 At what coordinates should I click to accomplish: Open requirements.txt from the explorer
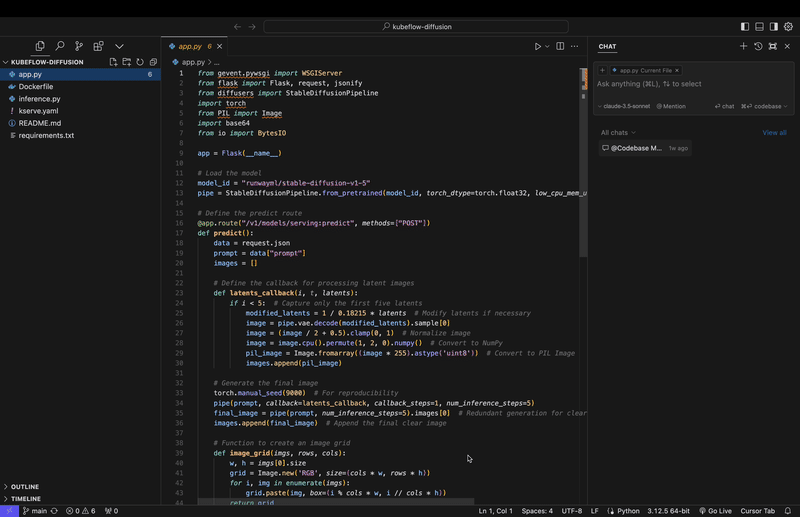[x=80, y=135]
